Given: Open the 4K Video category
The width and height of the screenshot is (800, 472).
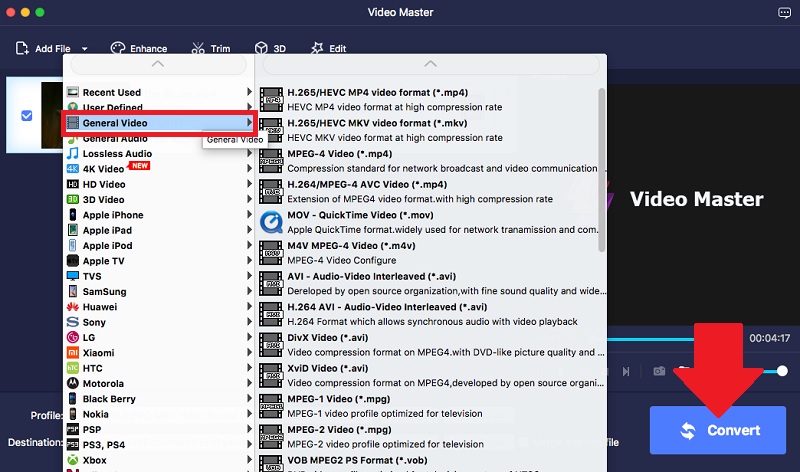Looking at the screenshot, I should coord(159,169).
